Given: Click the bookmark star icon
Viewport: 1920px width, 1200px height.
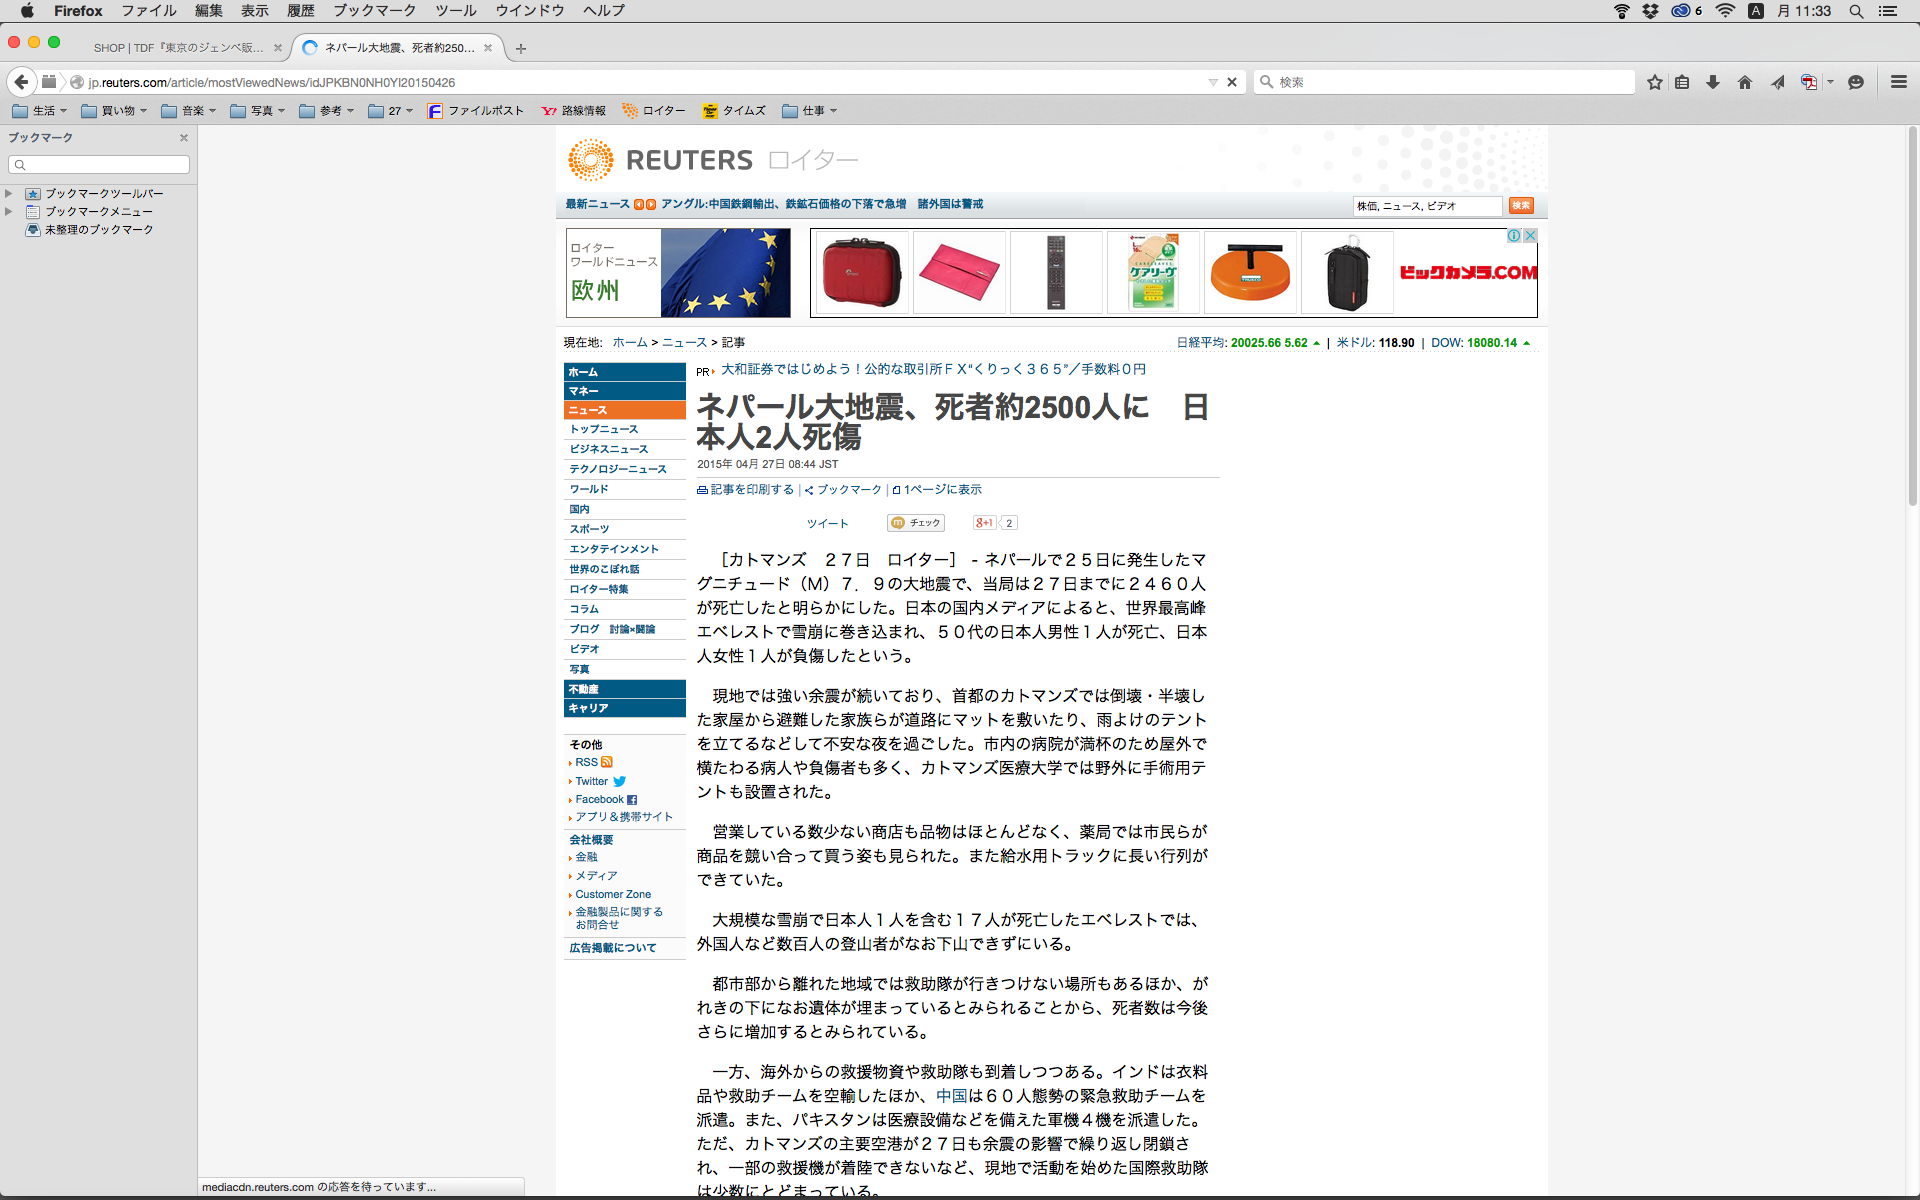Looking at the screenshot, I should tap(1655, 82).
